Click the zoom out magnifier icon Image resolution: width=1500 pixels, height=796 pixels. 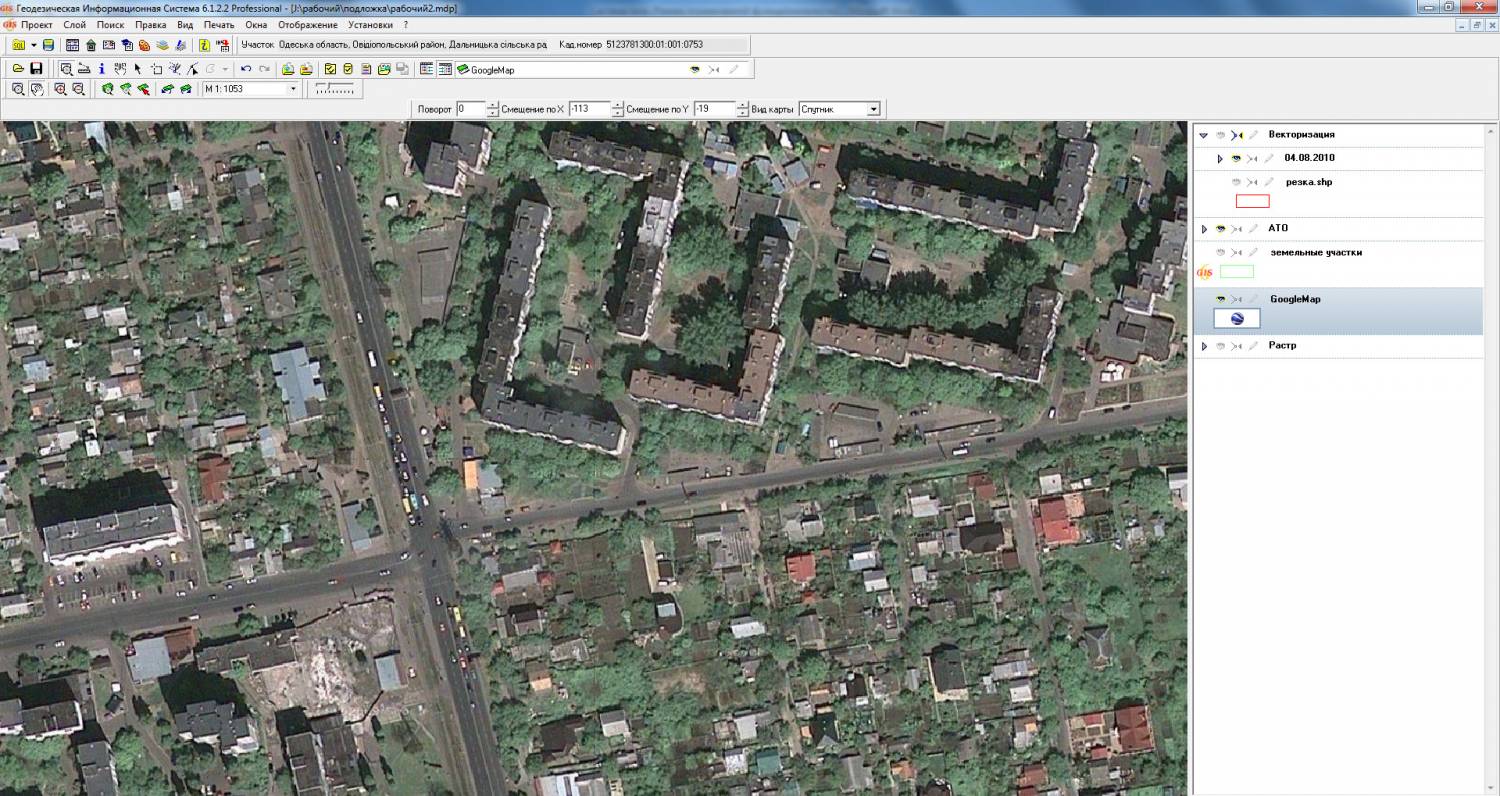tap(78, 88)
